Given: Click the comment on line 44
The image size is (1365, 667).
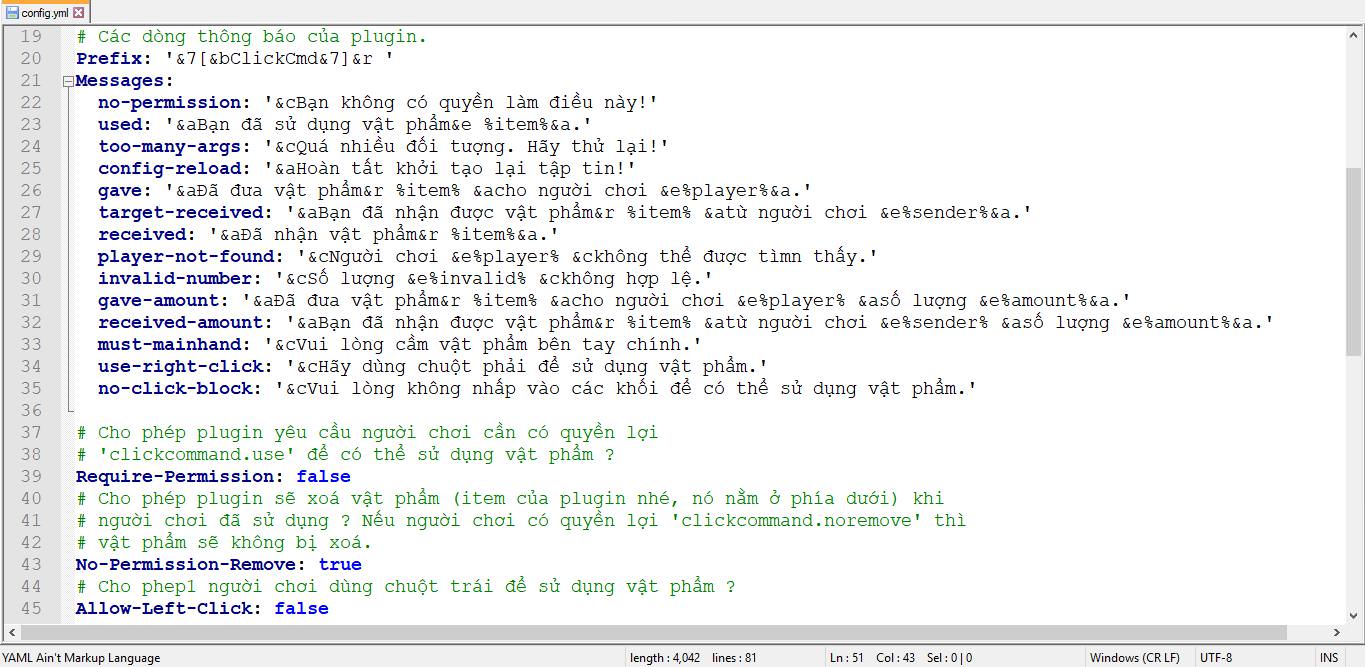Looking at the screenshot, I should (x=406, y=587).
